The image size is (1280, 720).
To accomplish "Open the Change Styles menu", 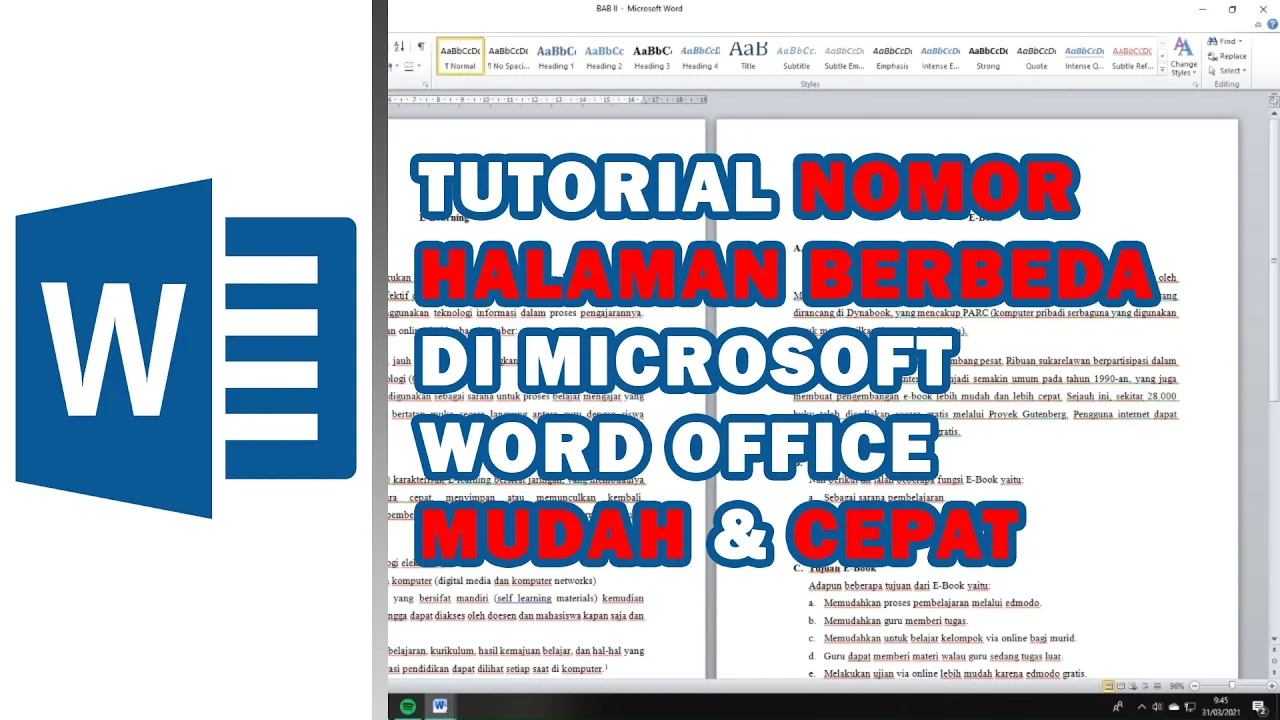I will pos(1183,57).
